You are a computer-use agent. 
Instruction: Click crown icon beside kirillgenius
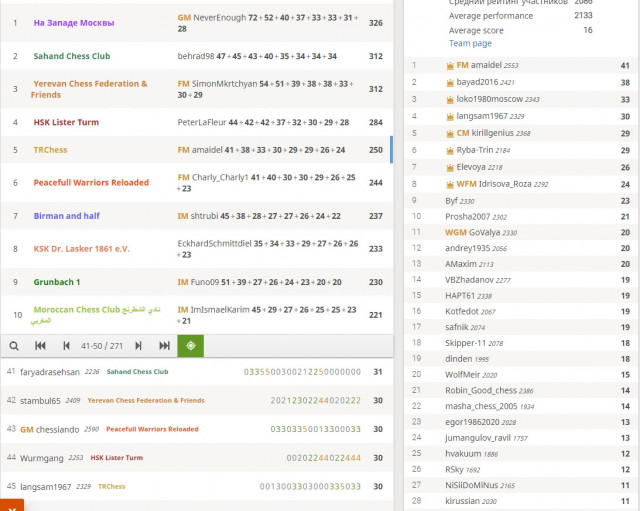tap(450, 133)
